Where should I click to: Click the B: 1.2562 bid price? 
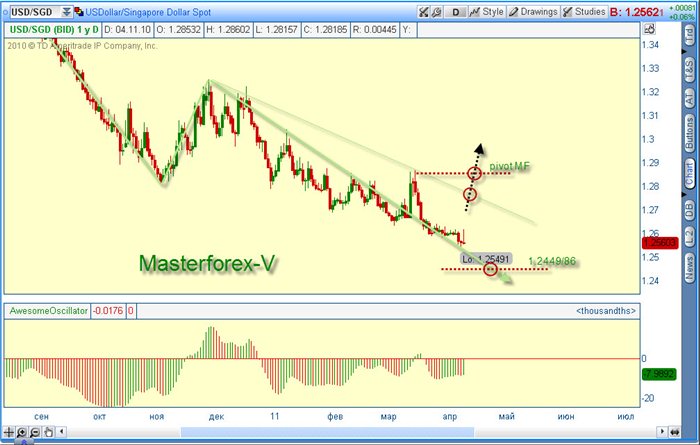pyautogui.click(x=637, y=12)
